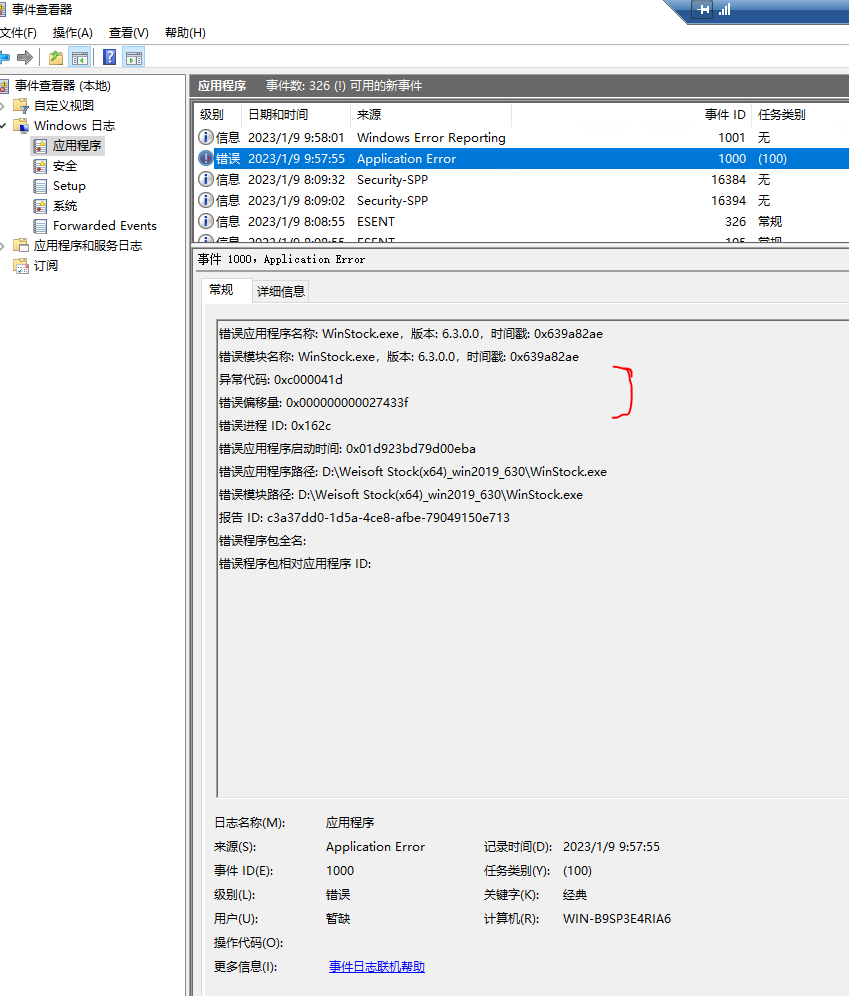Click the 应用程序 log icon in tree
Image resolution: width=849 pixels, height=996 pixels.
pos(40,146)
